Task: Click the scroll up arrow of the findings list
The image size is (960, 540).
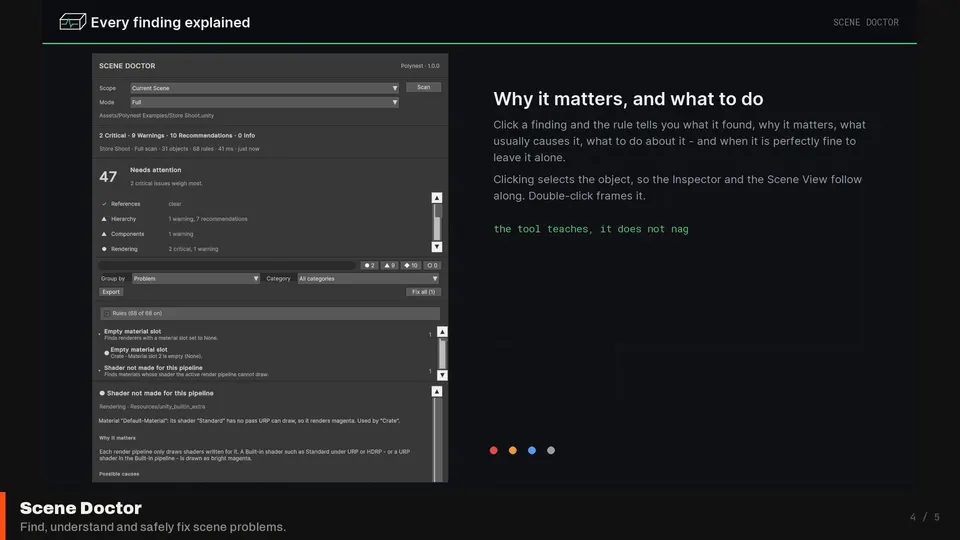Action: [442, 332]
